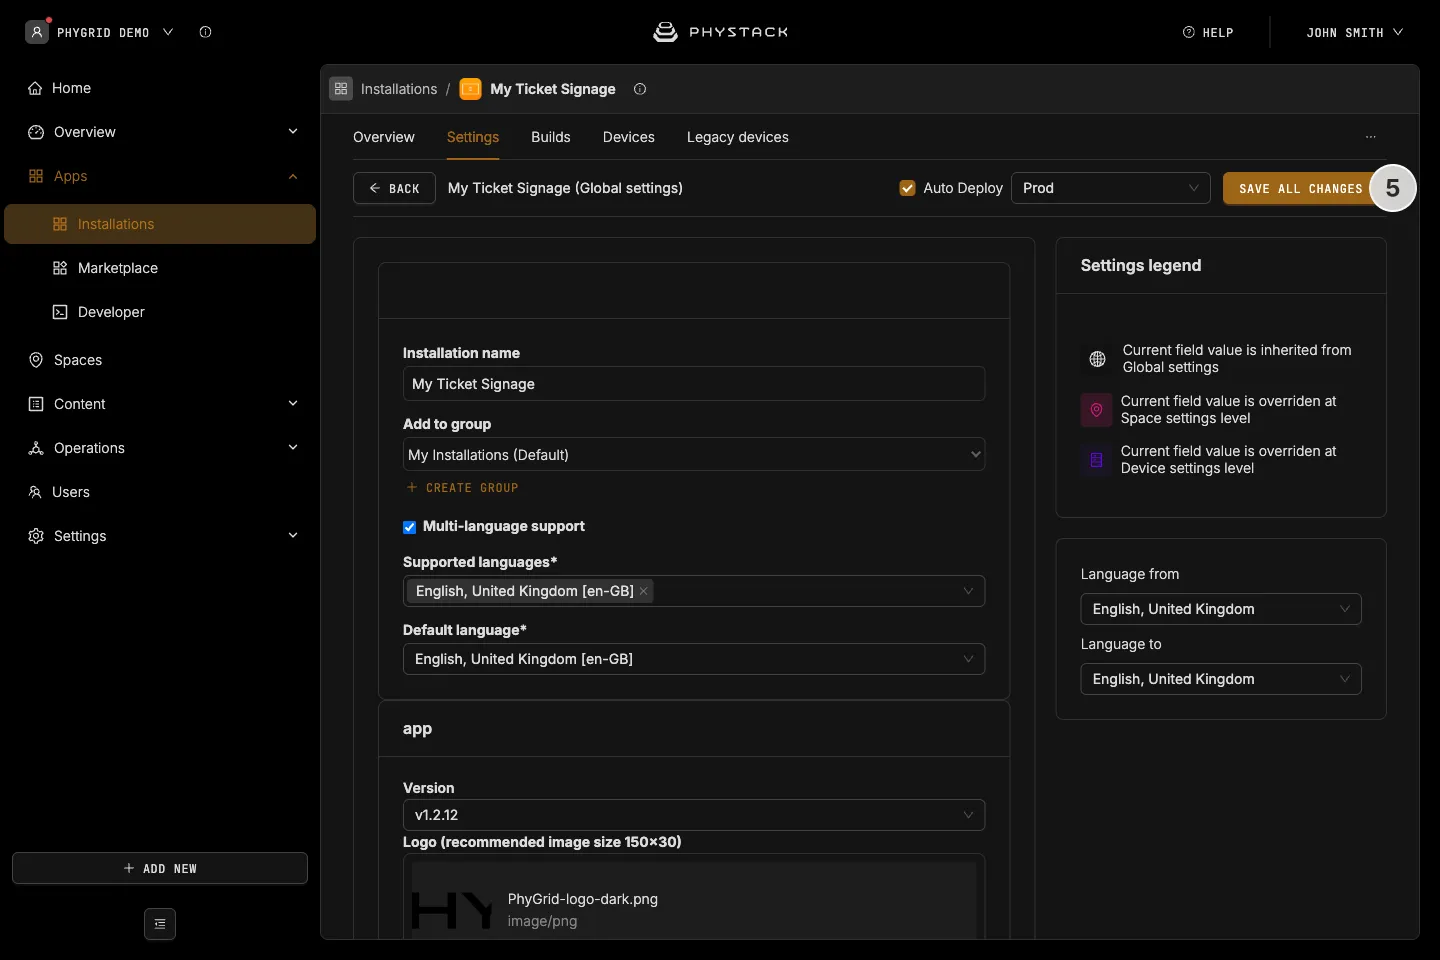Switch to the Overview tab

tap(384, 137)
